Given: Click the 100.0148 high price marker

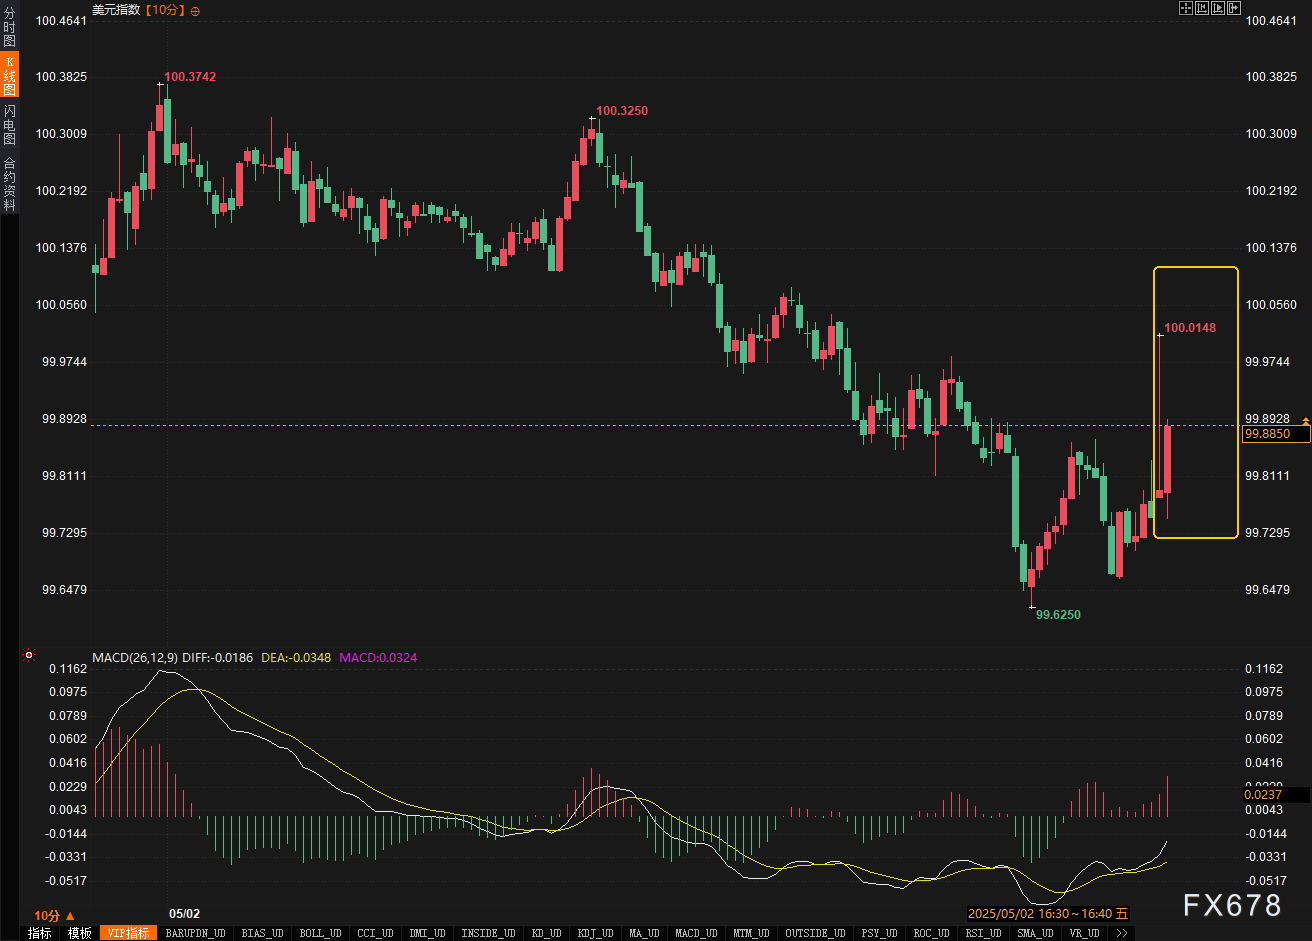Looking at the screenshot, I should [1190, 327].
